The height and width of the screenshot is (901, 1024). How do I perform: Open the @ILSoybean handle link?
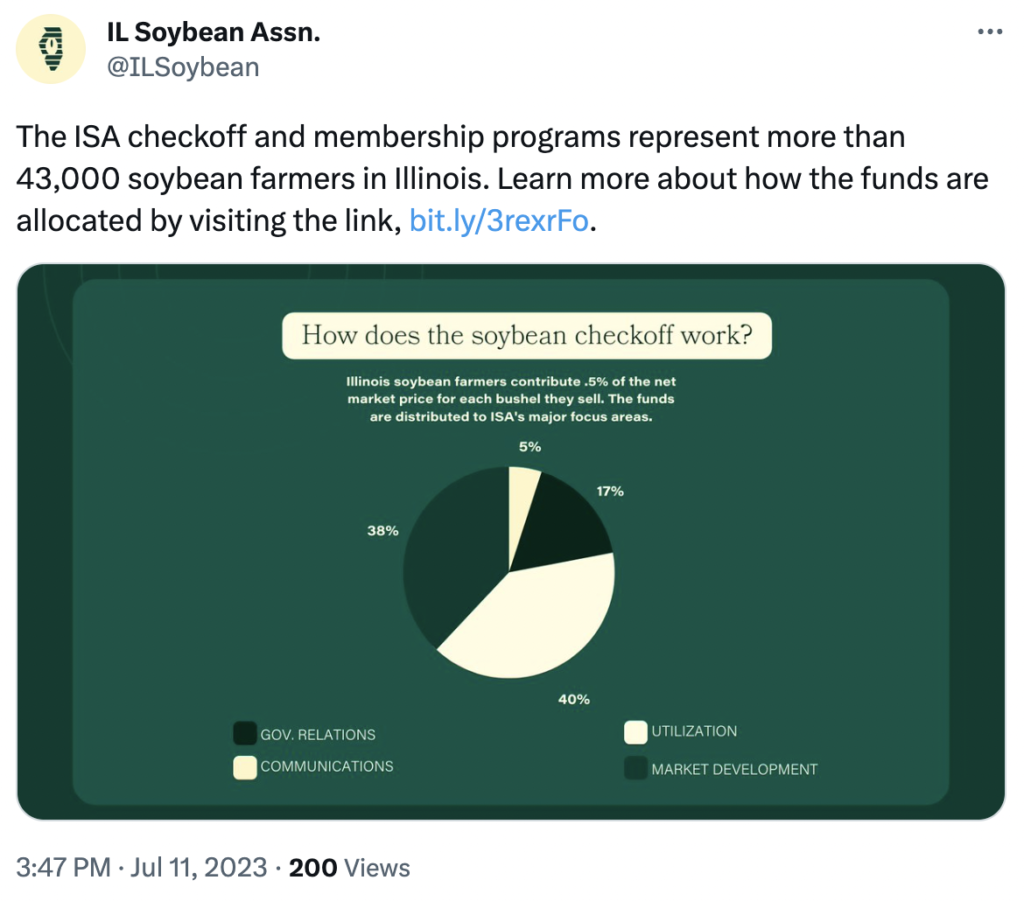183,67
